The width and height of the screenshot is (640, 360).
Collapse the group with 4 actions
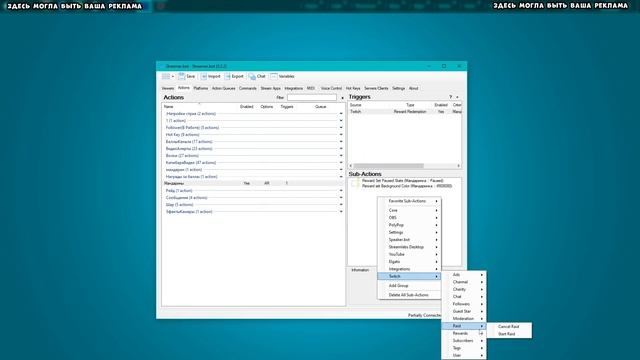(341, 198)
